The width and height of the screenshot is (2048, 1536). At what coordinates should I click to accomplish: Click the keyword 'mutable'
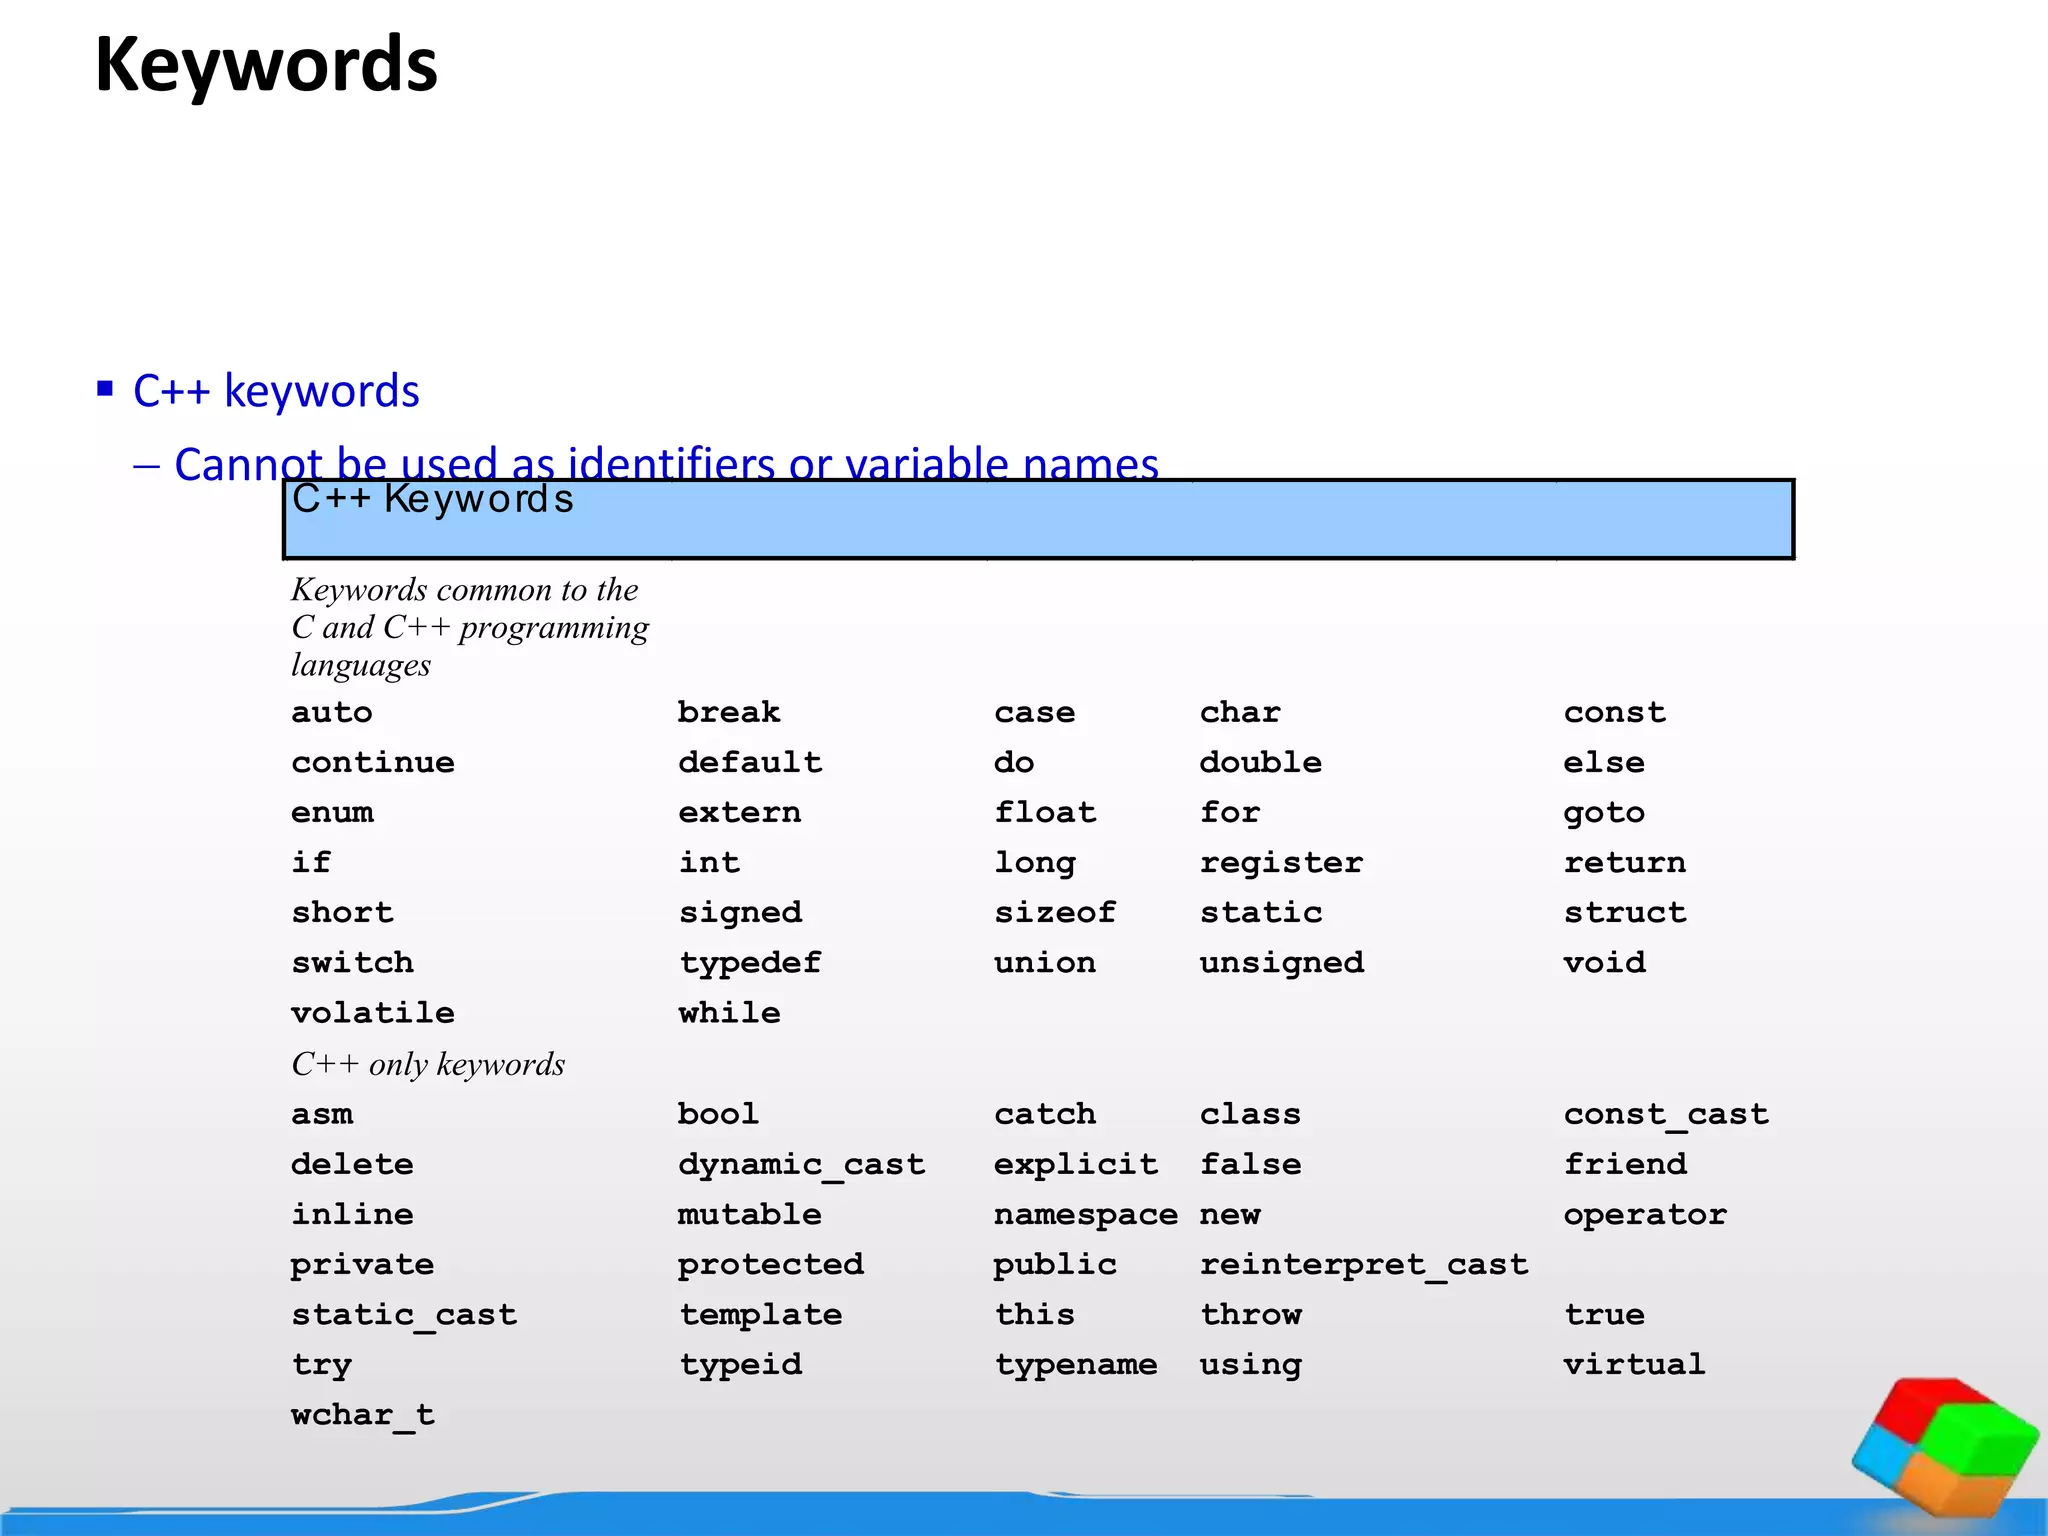[750, 1214]
